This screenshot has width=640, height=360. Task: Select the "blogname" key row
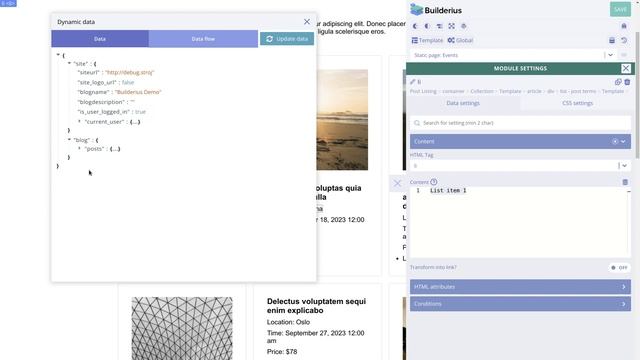[94, 92]
